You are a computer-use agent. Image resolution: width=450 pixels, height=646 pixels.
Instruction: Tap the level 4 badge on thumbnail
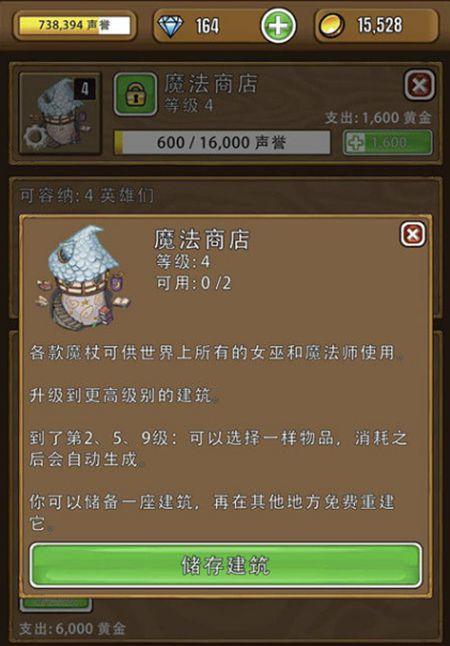tap(84, 89)
